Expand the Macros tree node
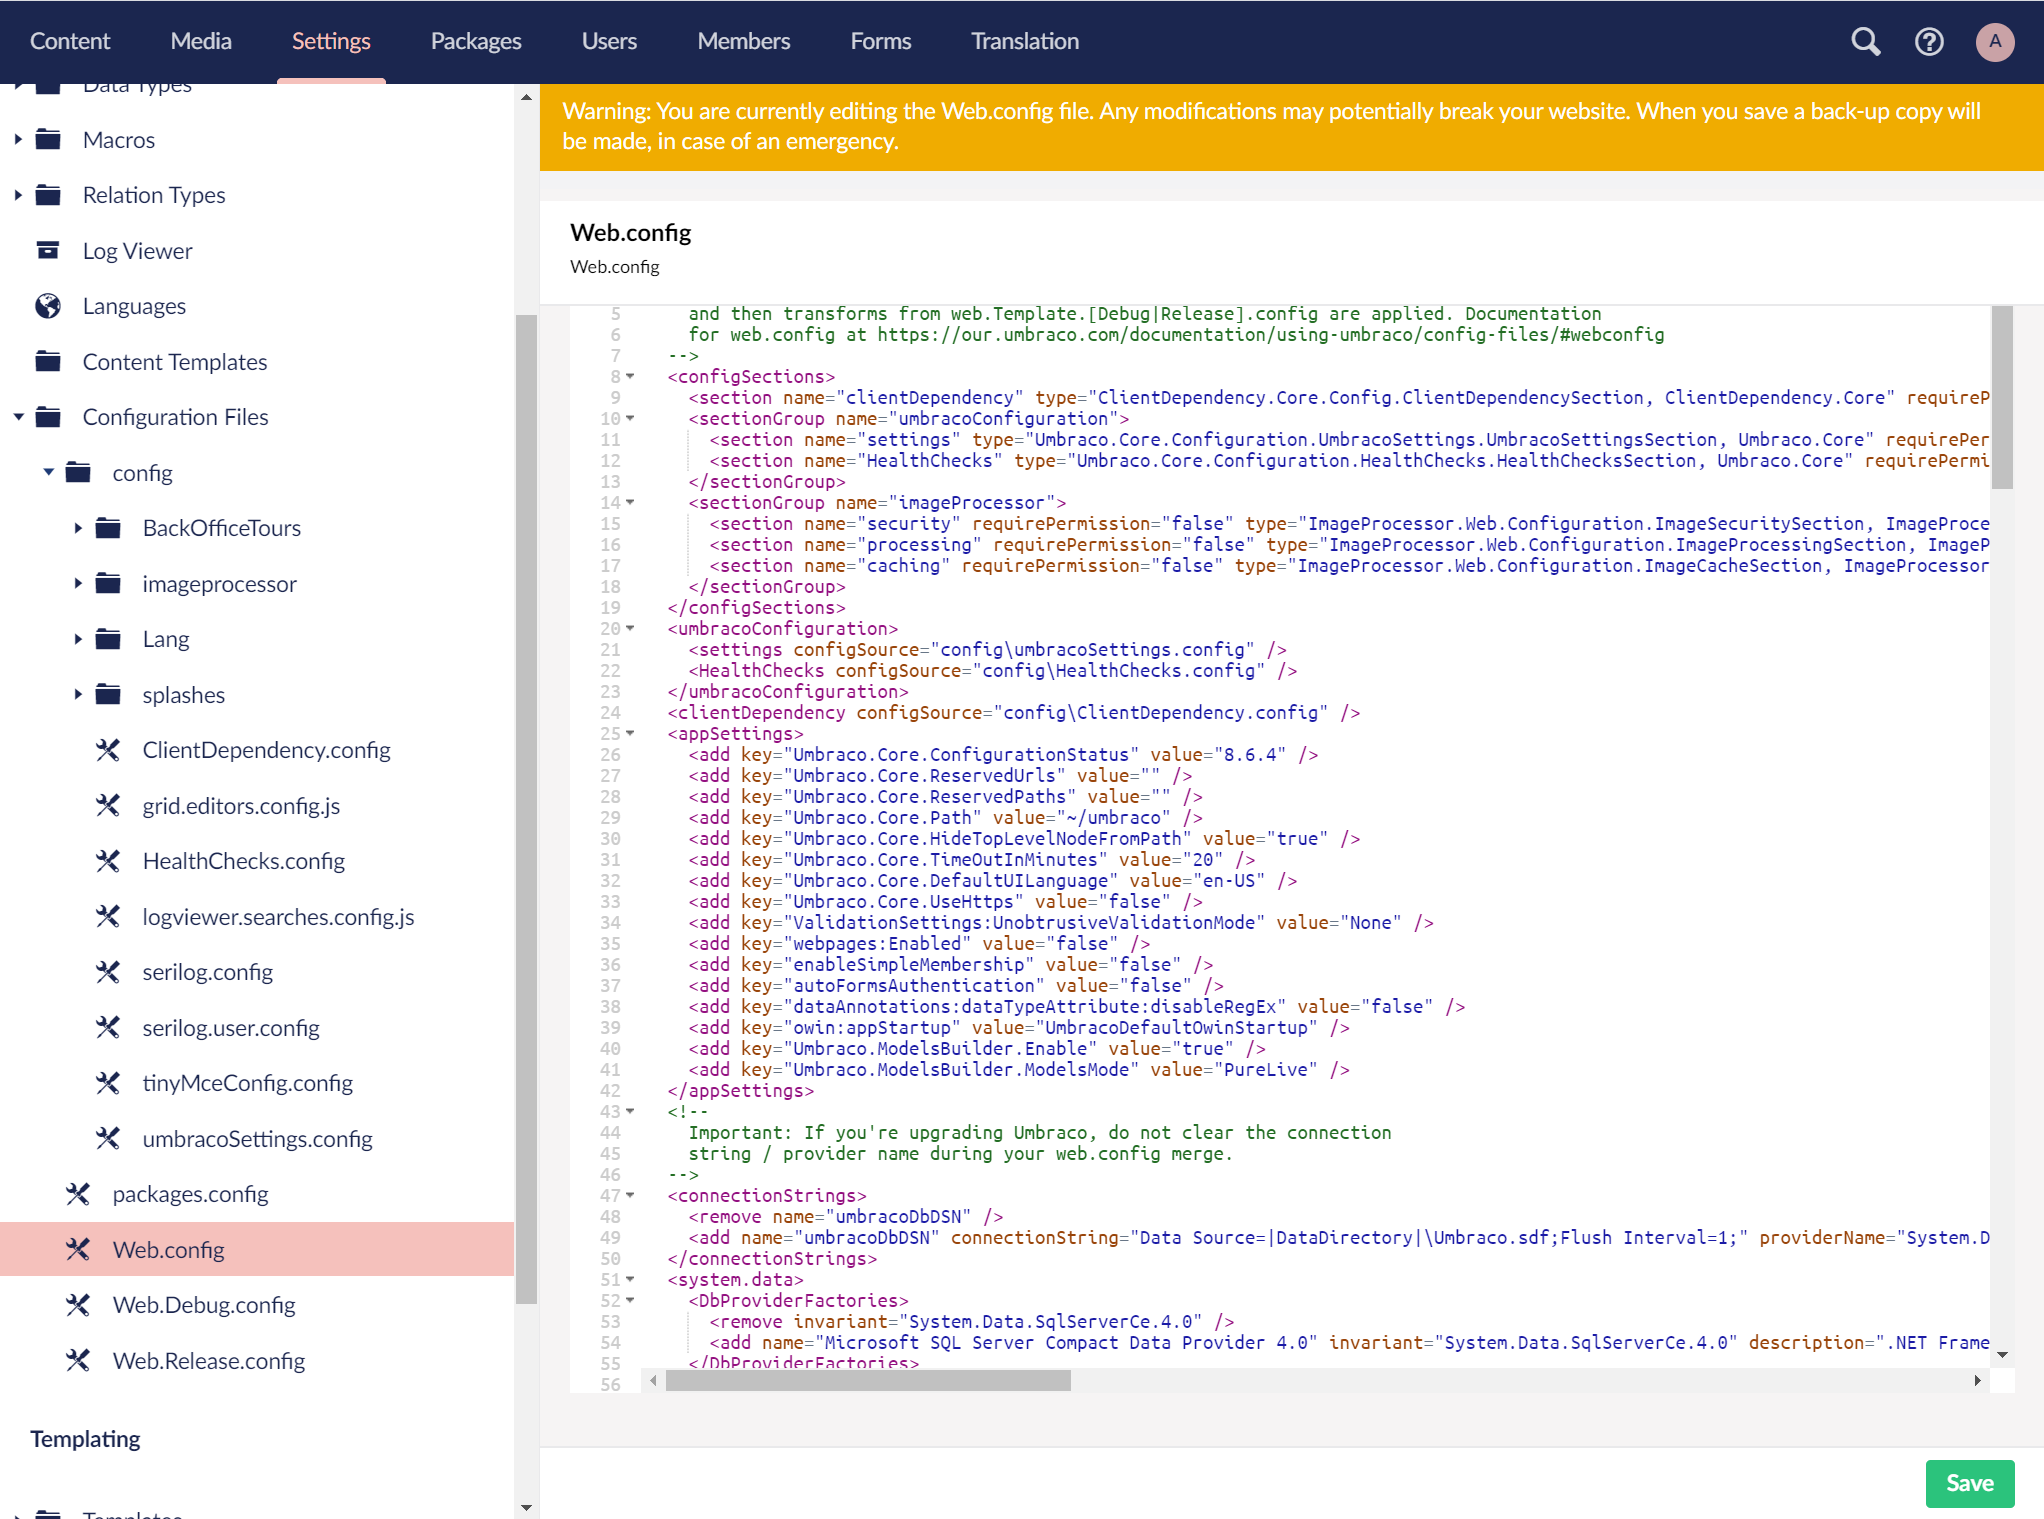2044x1519 pixels. click(x=18, y=140)
